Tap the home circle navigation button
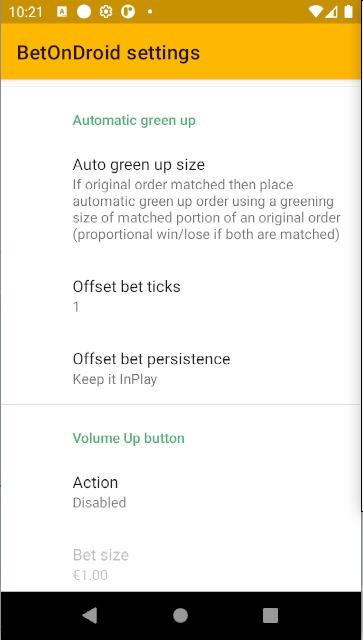 180,616
